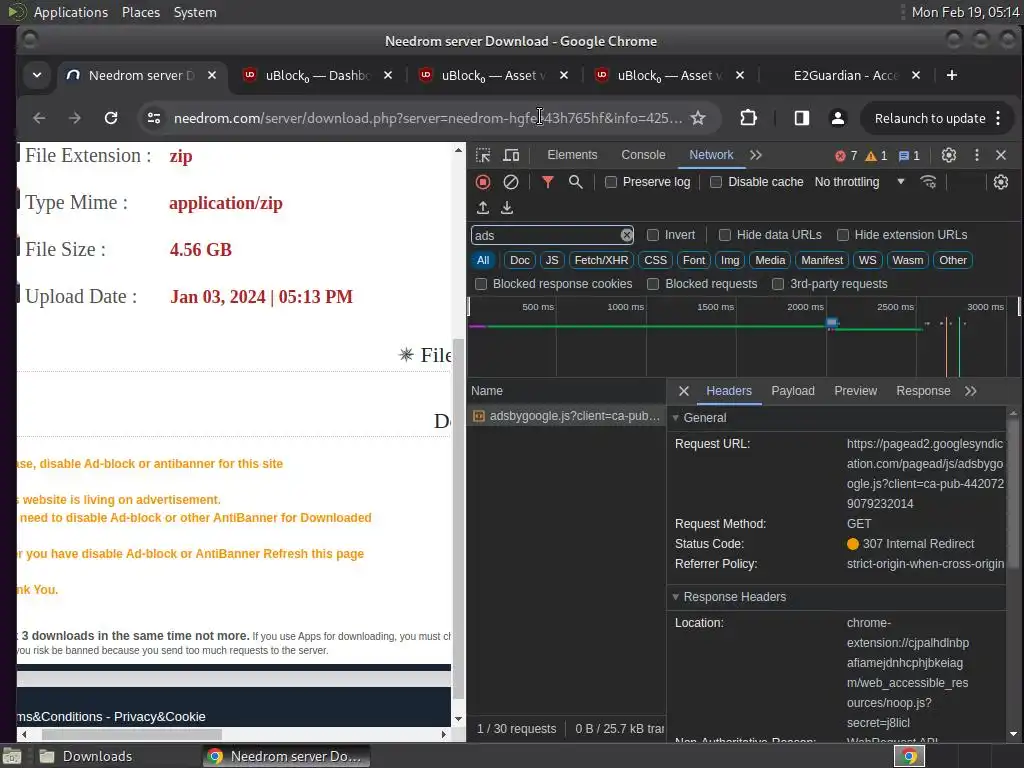Clear the network log
1024x768 pixels.
click(x=511, y=182)
